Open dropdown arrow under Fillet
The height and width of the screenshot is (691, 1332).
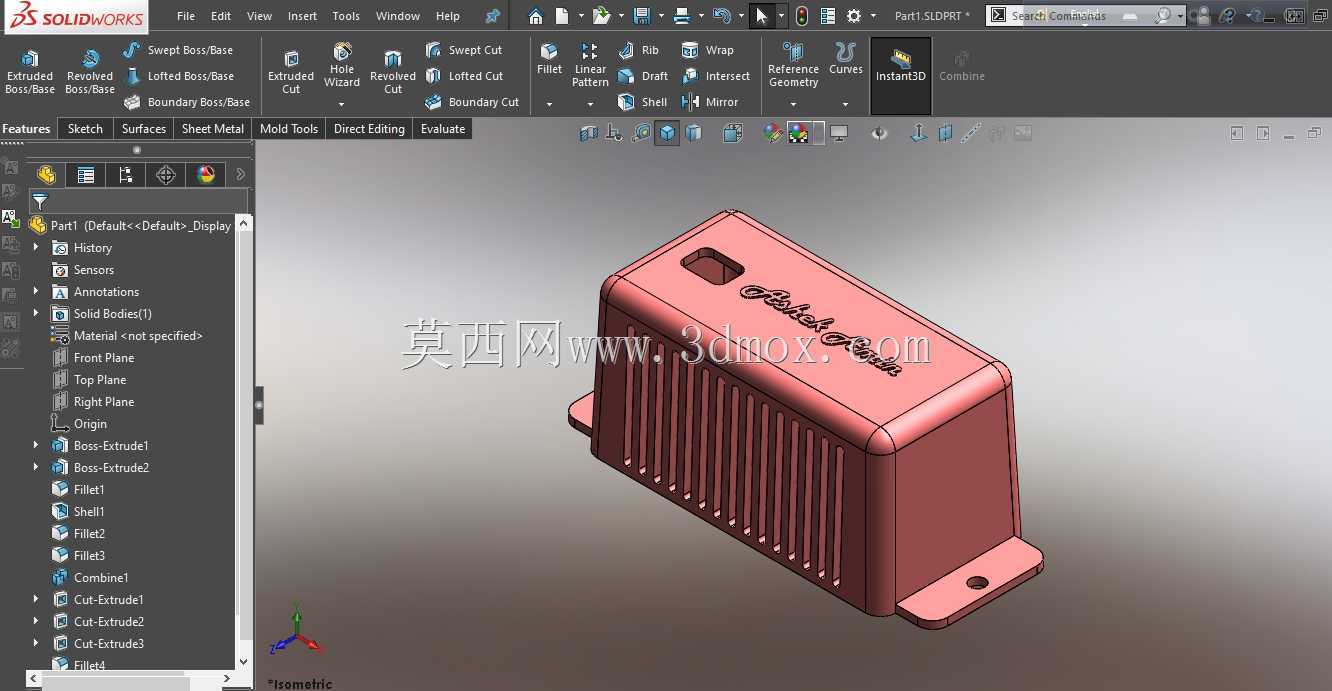click(x=549, y=104)
